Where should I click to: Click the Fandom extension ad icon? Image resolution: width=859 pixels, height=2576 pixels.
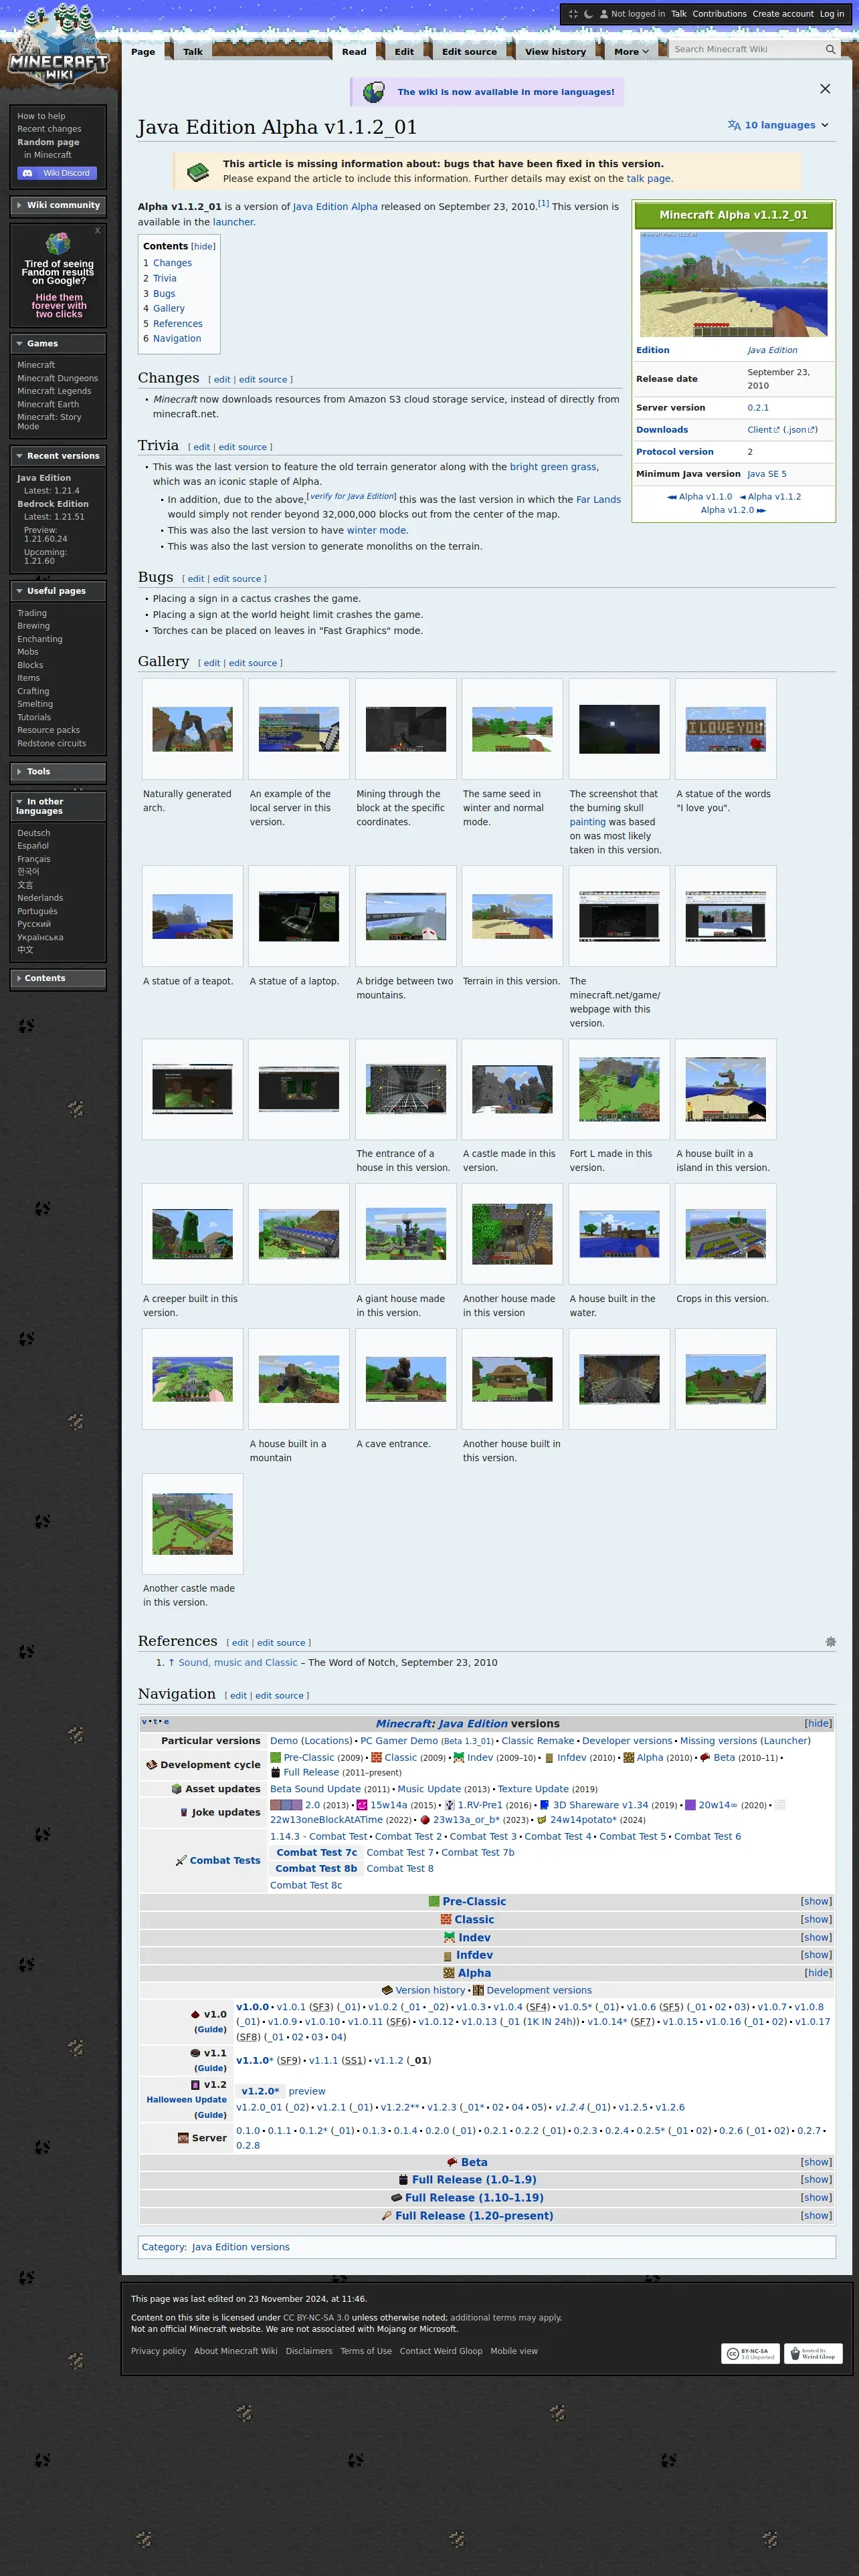point(58,243)
